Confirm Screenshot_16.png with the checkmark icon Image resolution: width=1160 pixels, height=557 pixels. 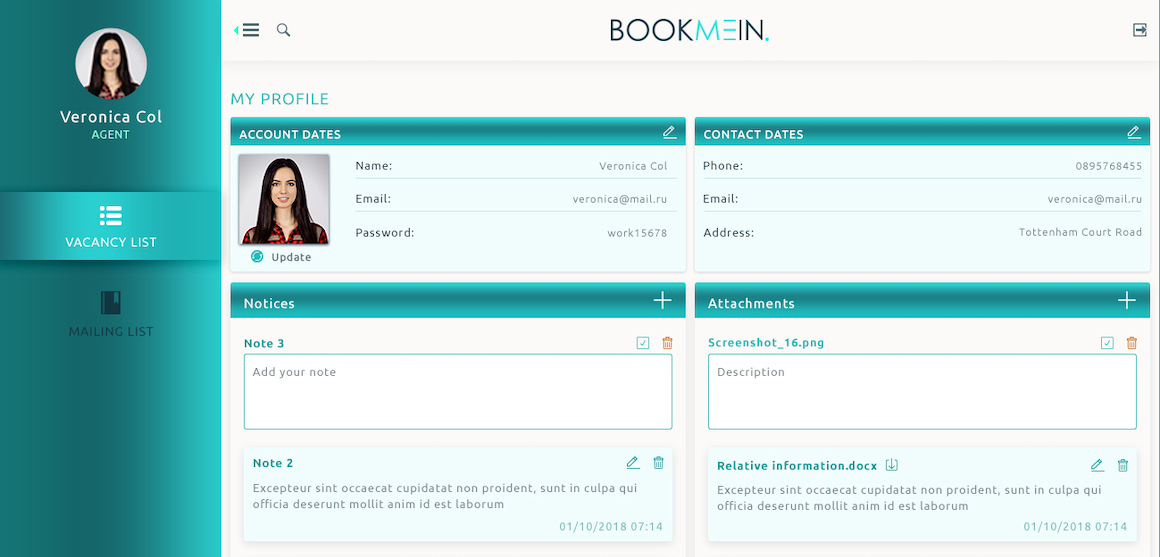[x=1107, y=343]
